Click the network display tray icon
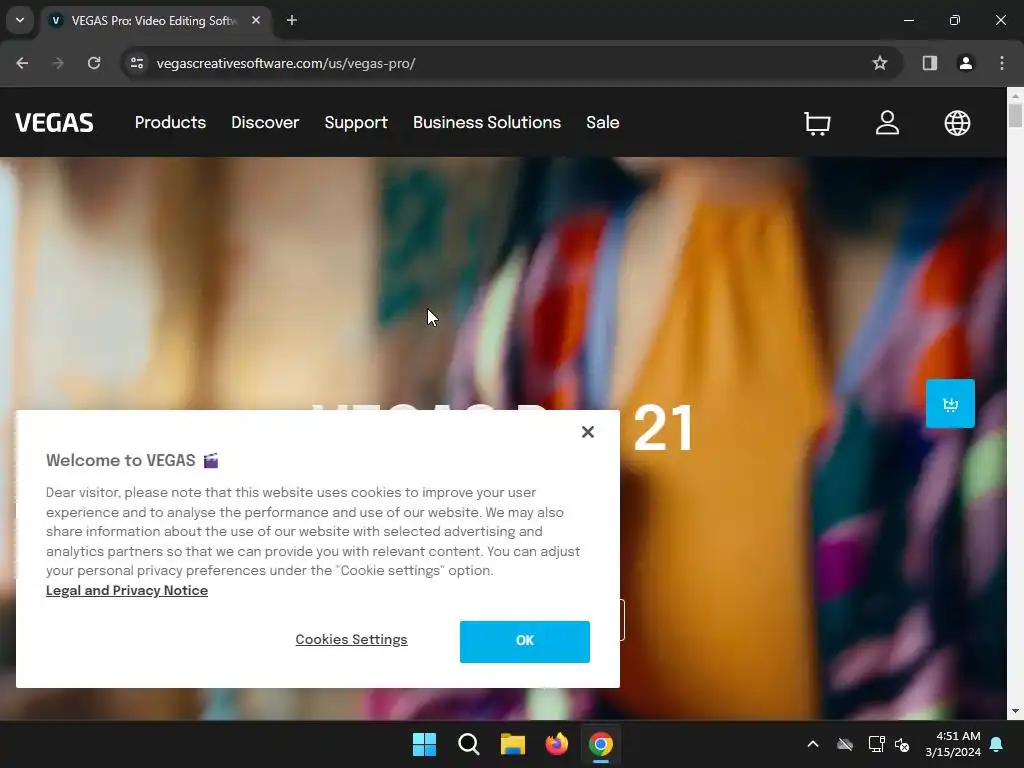Screen dimensions: 1024x768 [876, 744]
